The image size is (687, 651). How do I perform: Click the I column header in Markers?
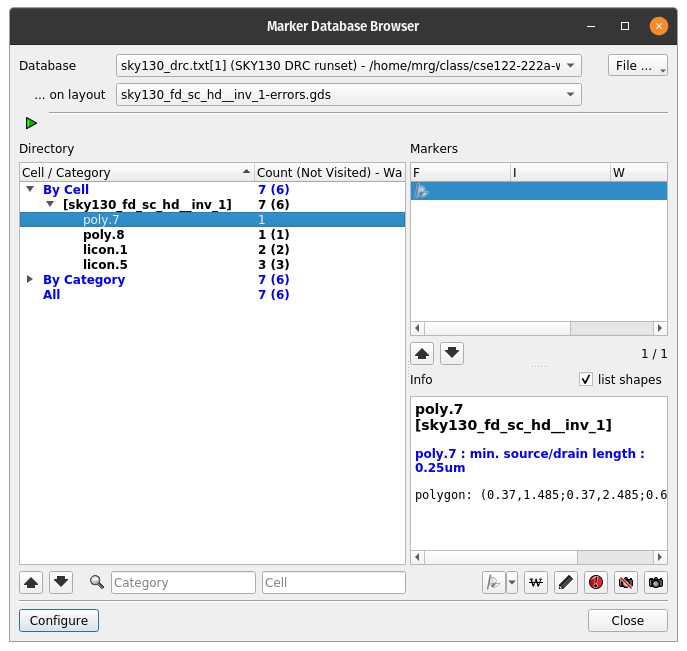click(560, 173)
